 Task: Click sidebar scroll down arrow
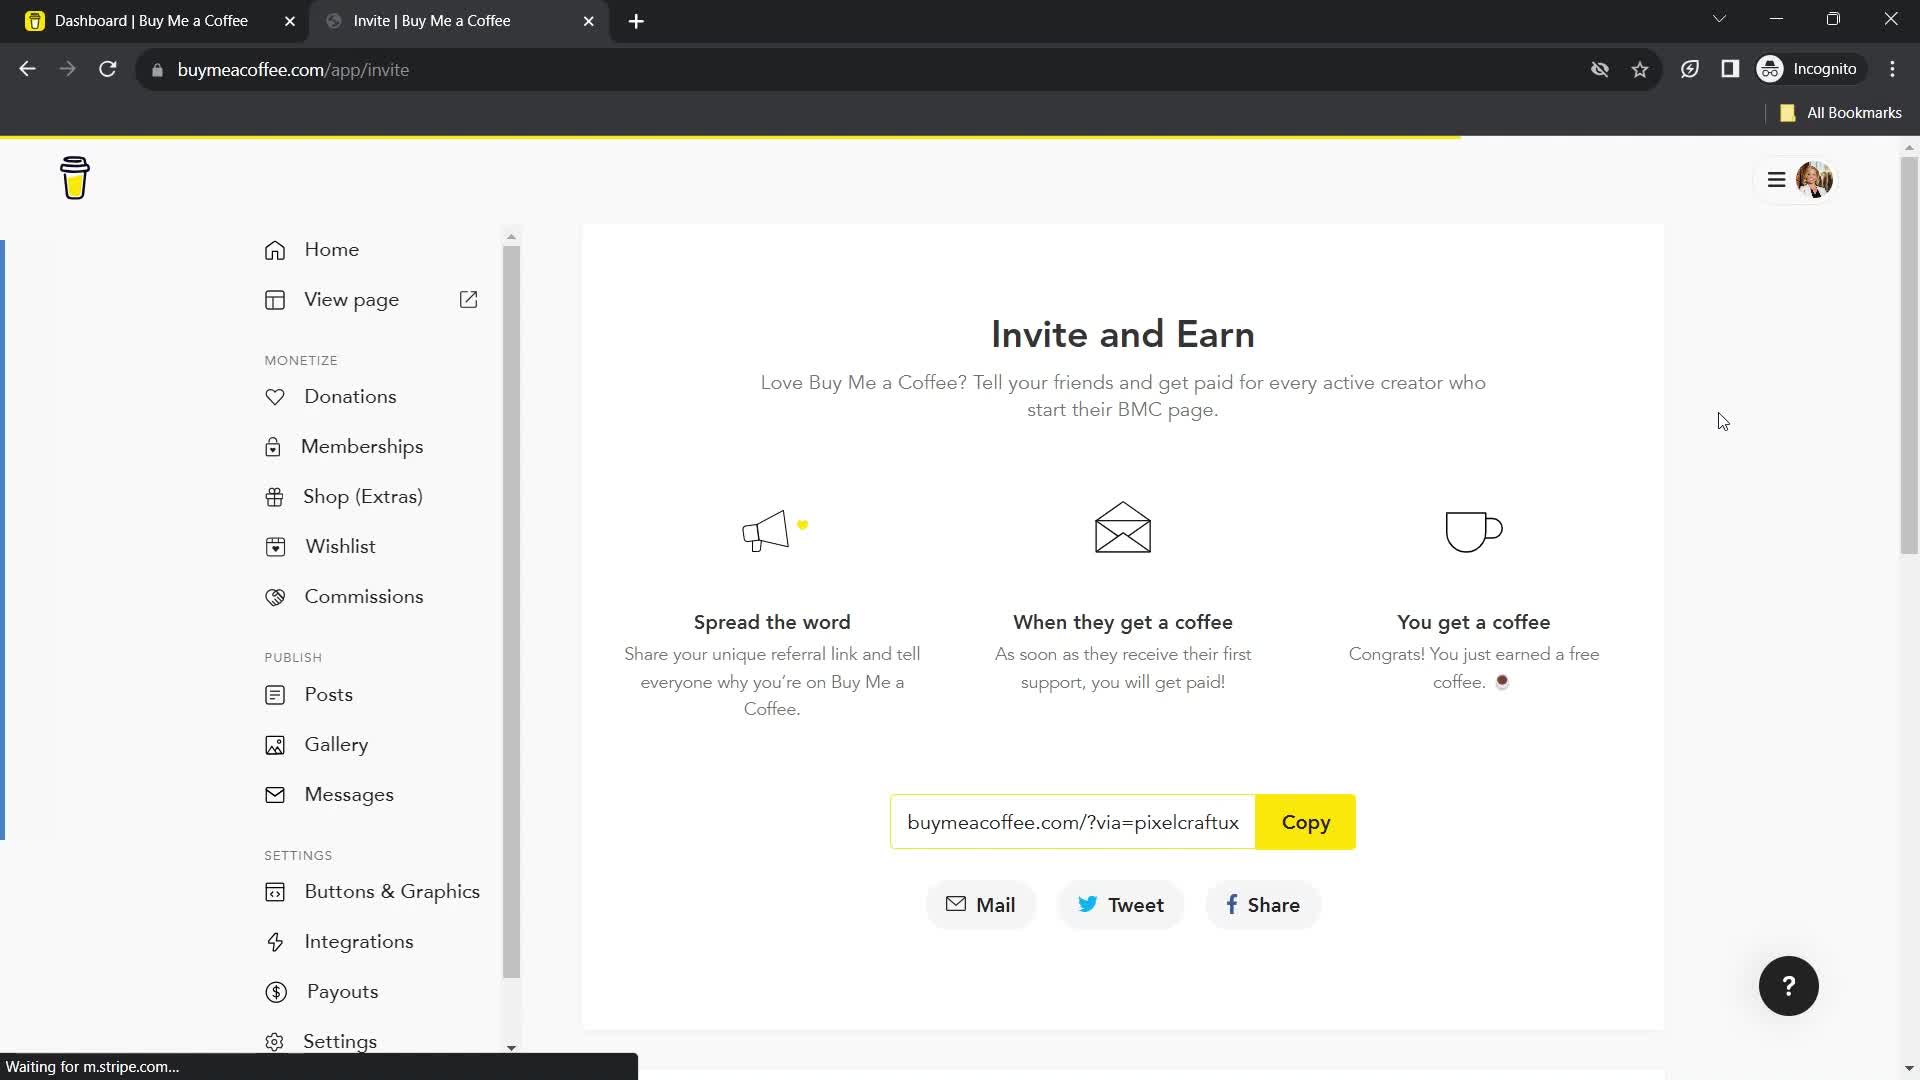tap(511, 1048)
